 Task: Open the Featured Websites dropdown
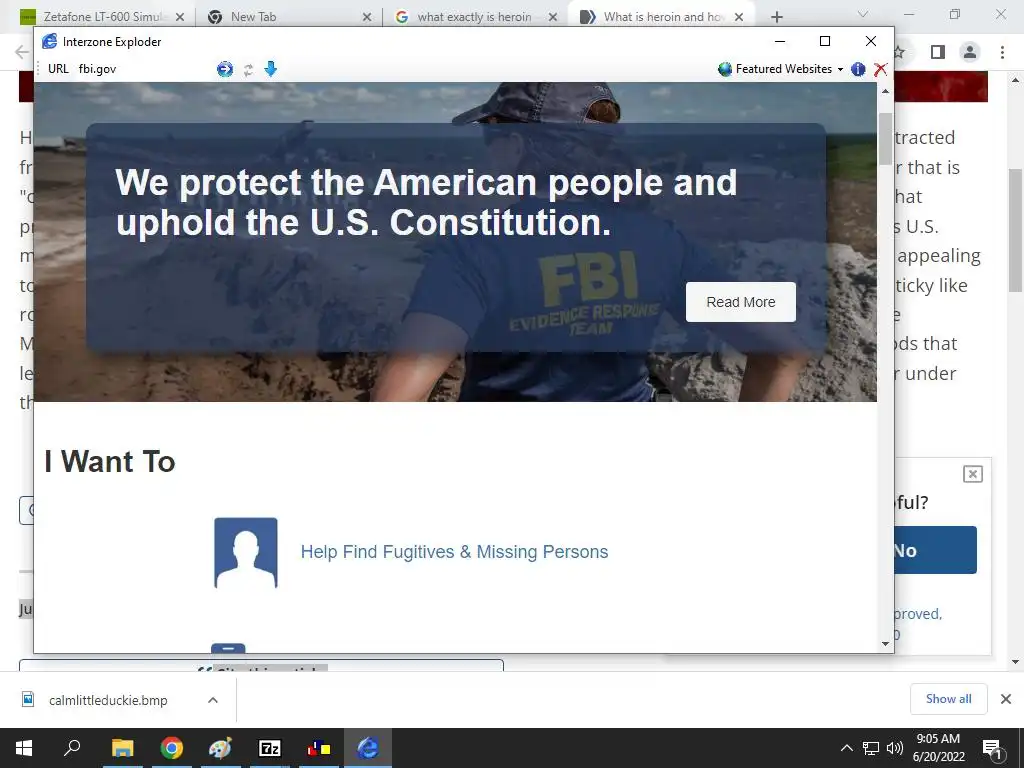(x=789, y=69)
